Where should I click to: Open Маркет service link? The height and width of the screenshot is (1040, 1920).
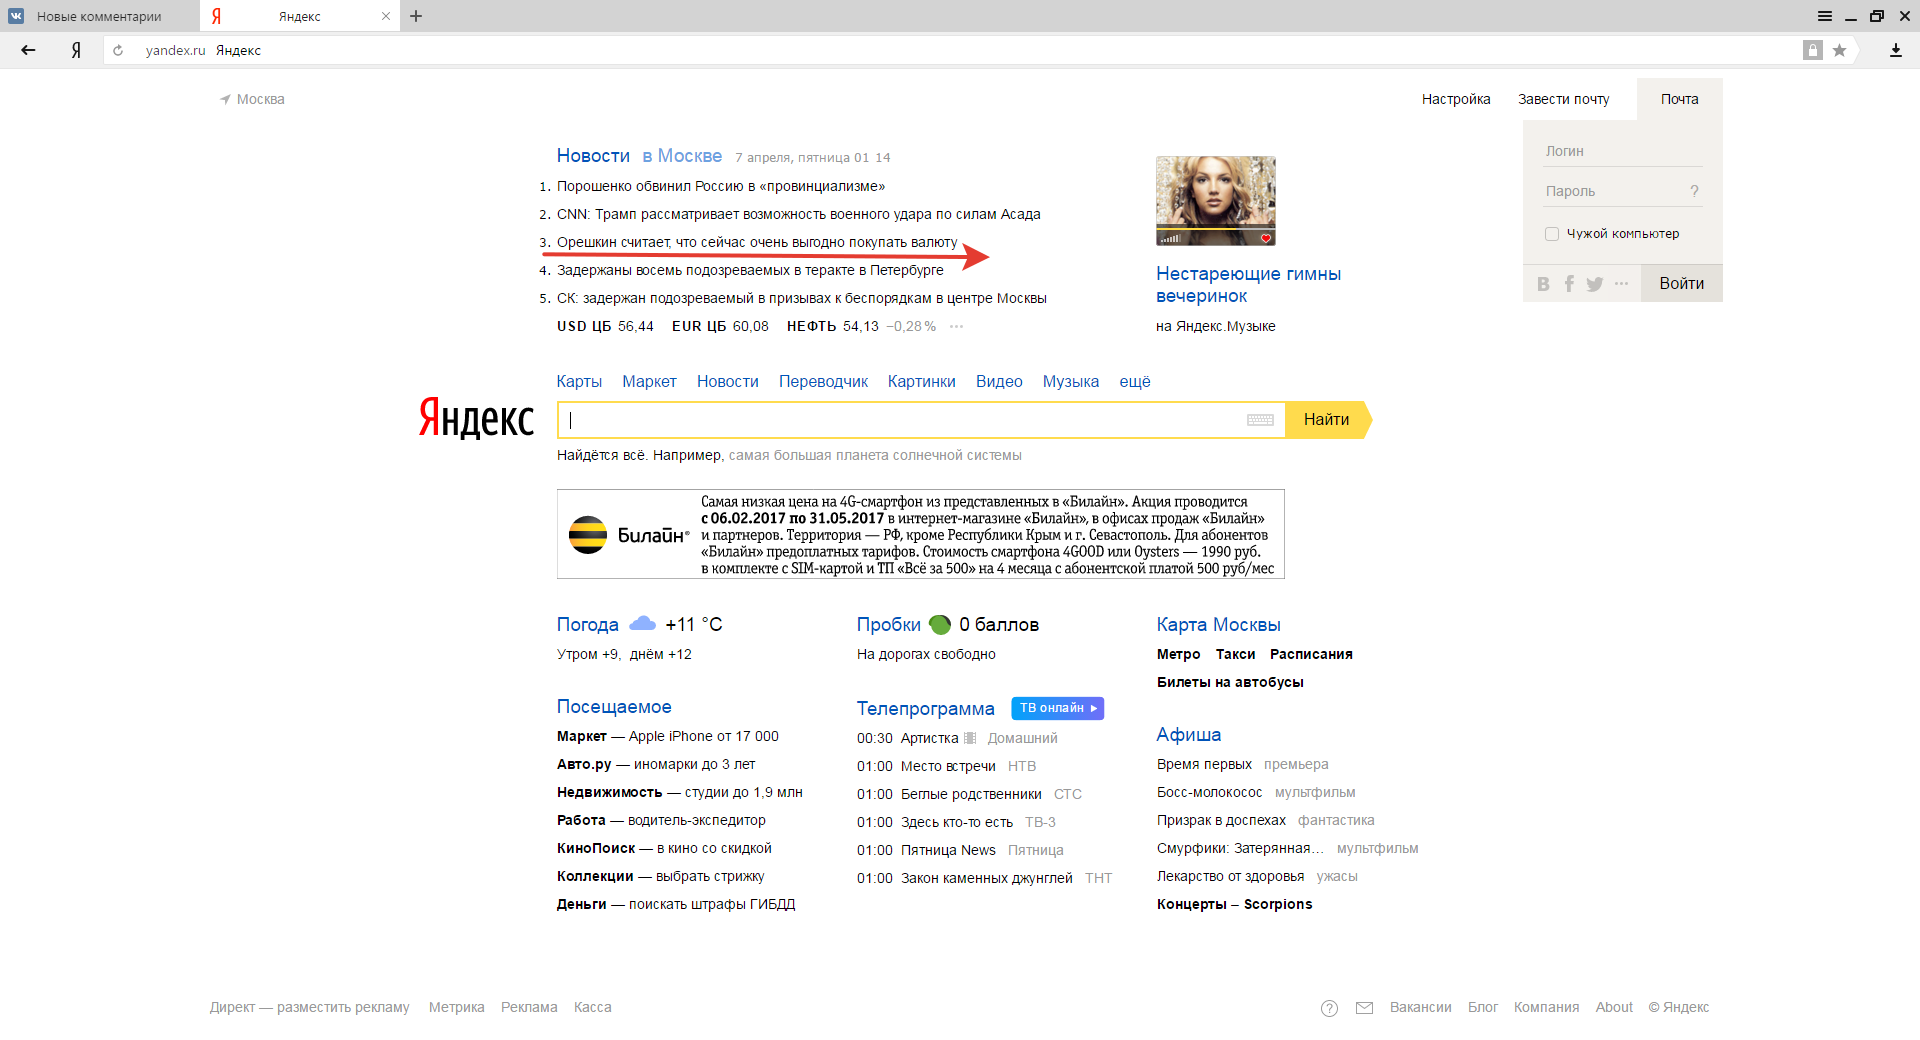click(649, 381)
